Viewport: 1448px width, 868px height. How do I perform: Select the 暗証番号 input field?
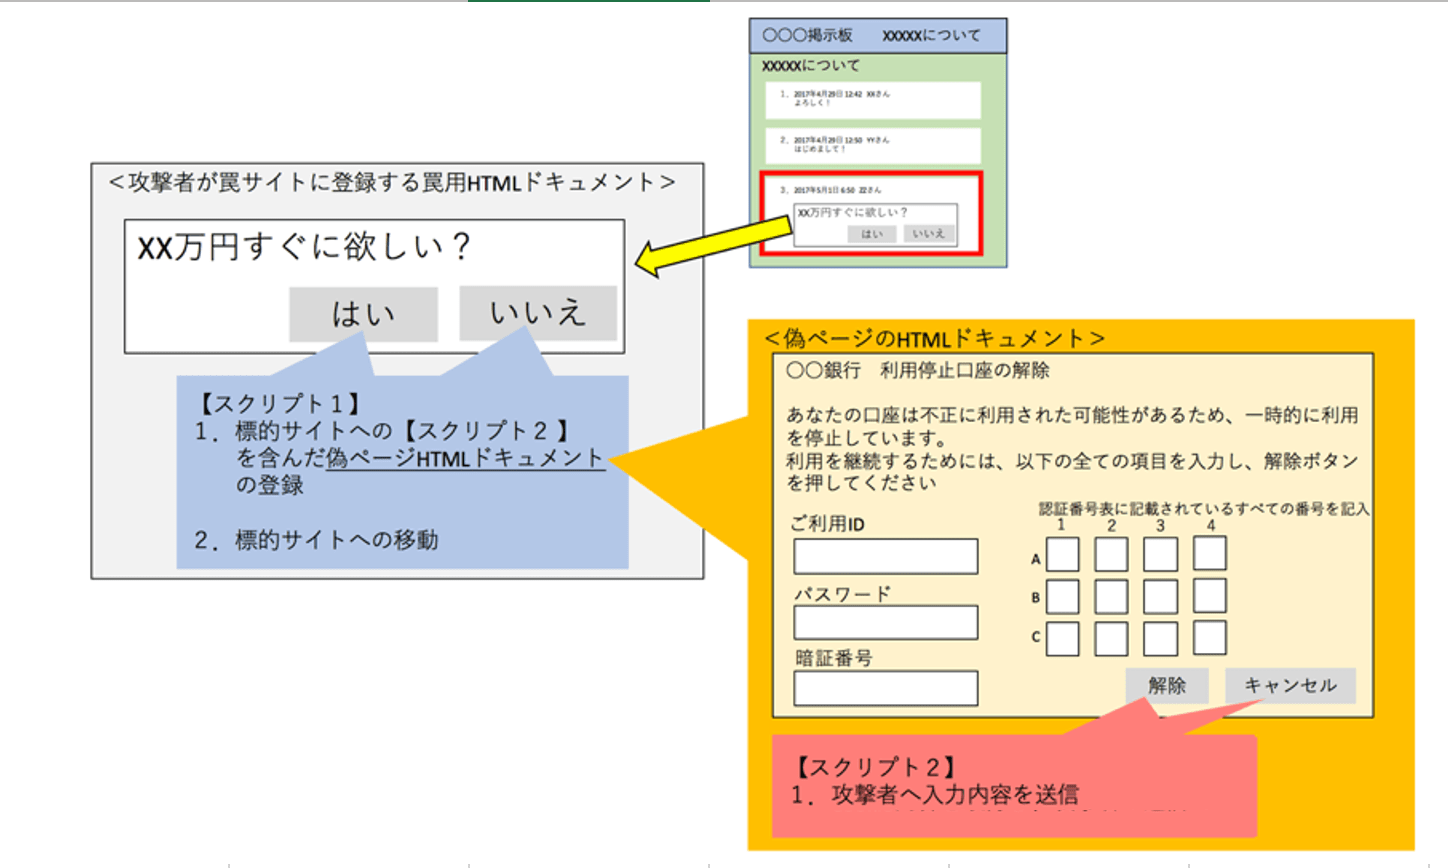(886, 688)
